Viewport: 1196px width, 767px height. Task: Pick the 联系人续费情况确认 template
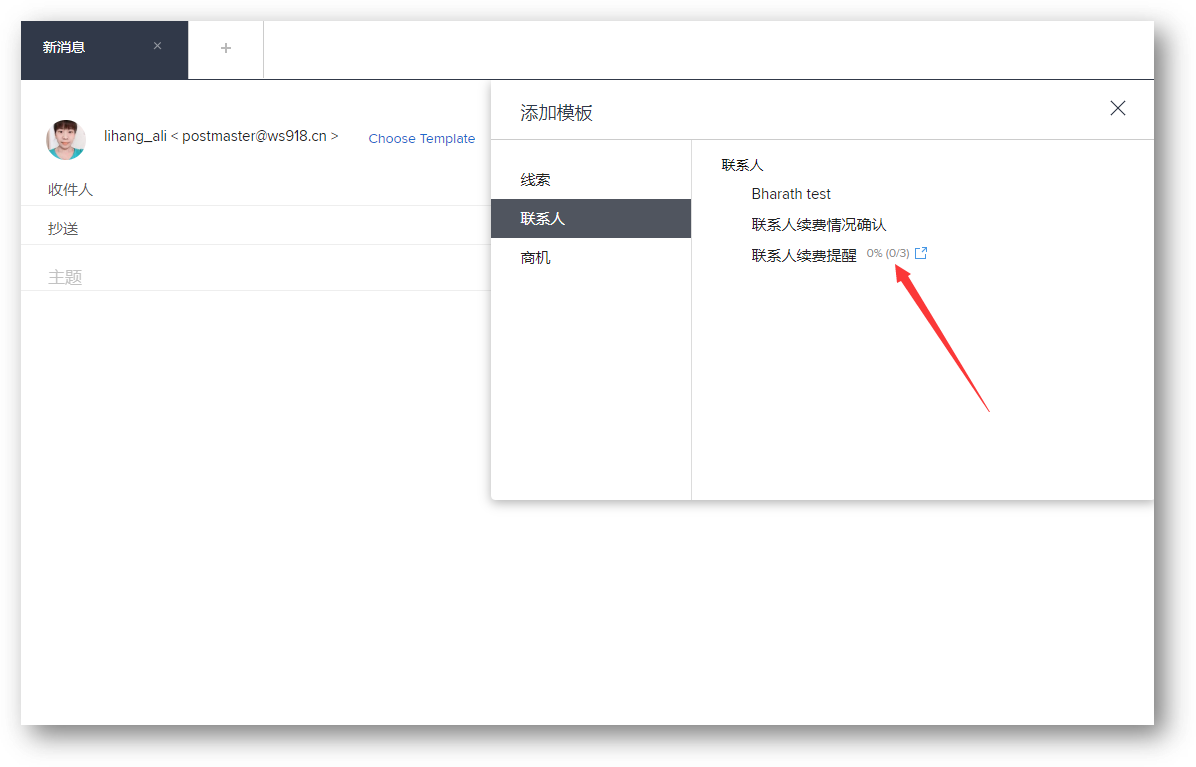pos(818,225)
